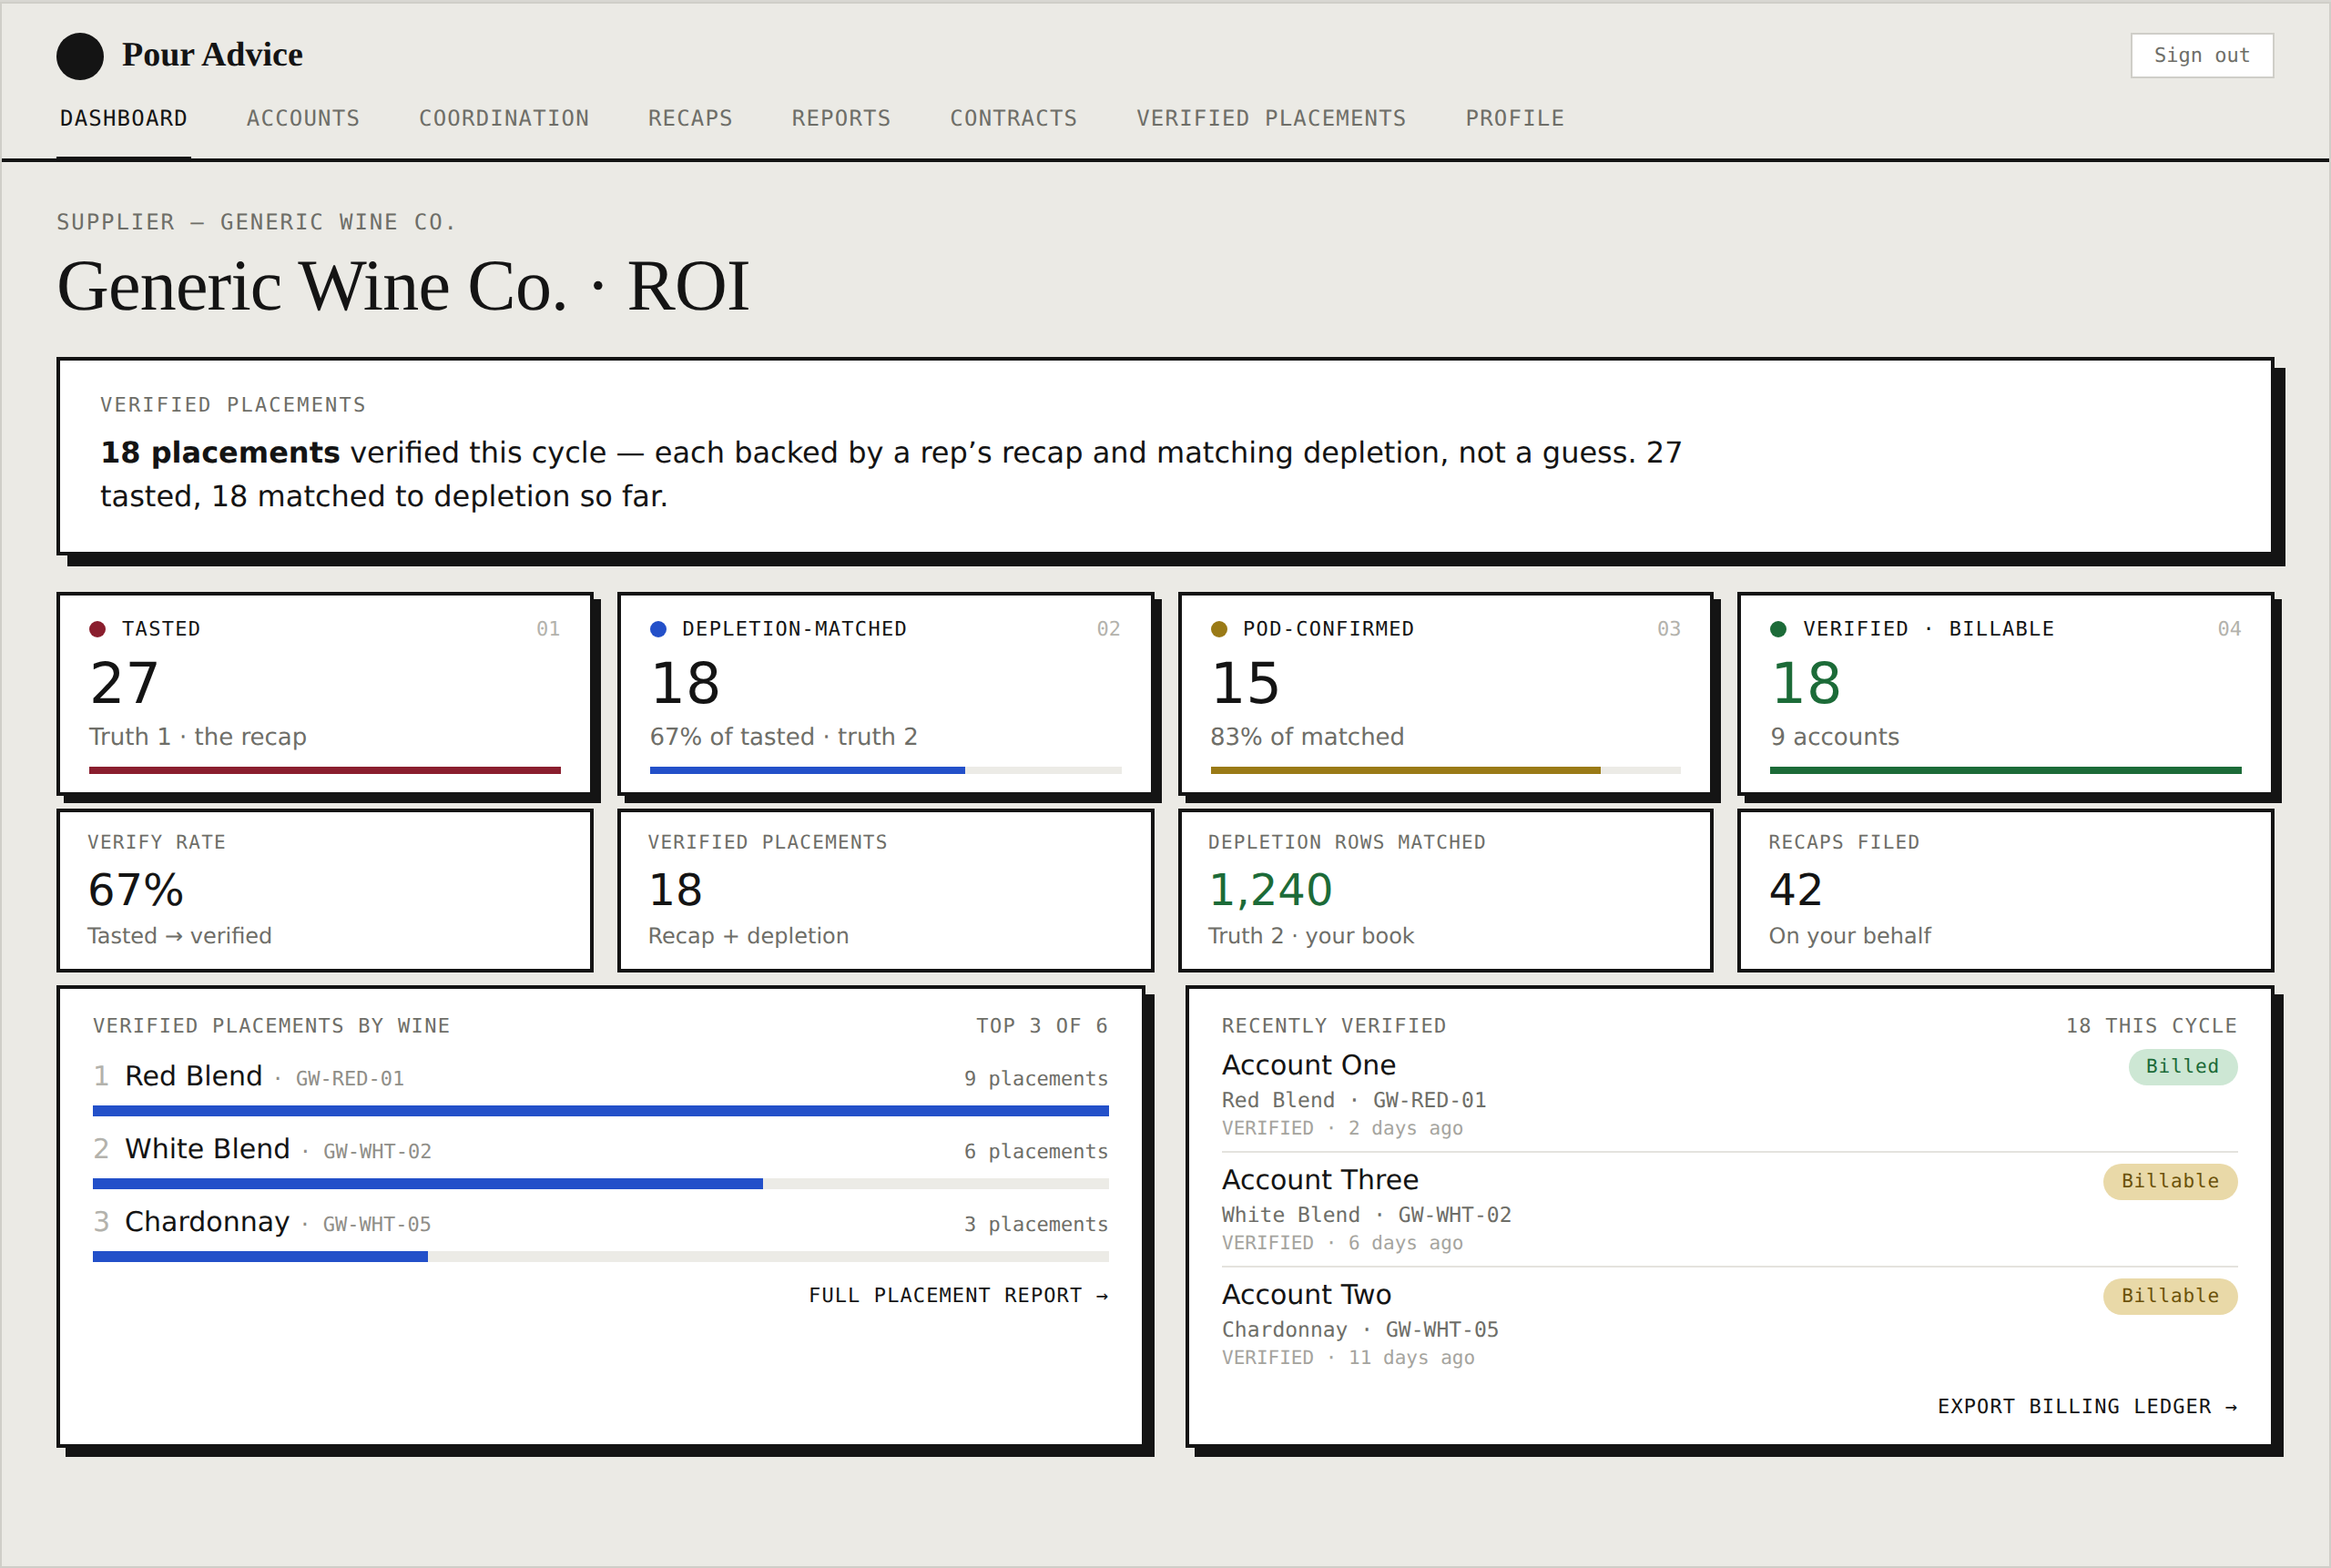The image size is (2331, 1568).
Task: Click the POD-Confirmed gold progress bar
Action: (x=1446, y=770)
